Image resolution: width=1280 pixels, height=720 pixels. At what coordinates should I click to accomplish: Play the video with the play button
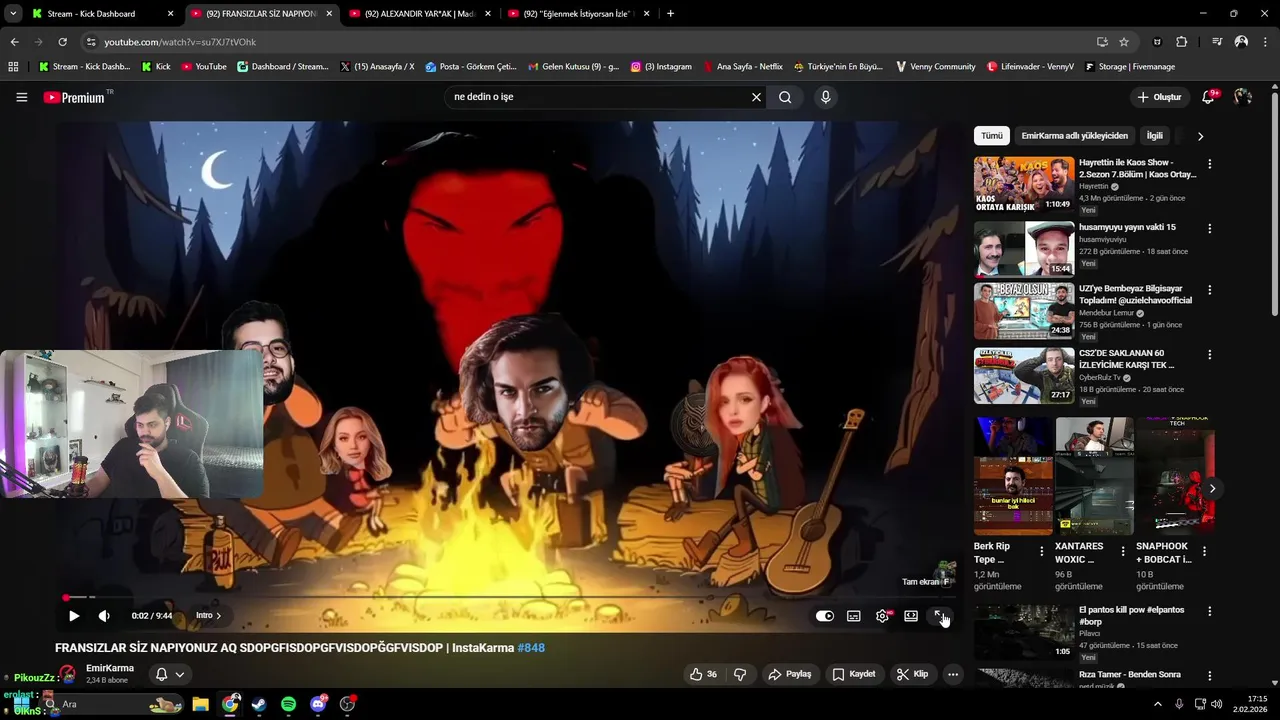(74, 616)
